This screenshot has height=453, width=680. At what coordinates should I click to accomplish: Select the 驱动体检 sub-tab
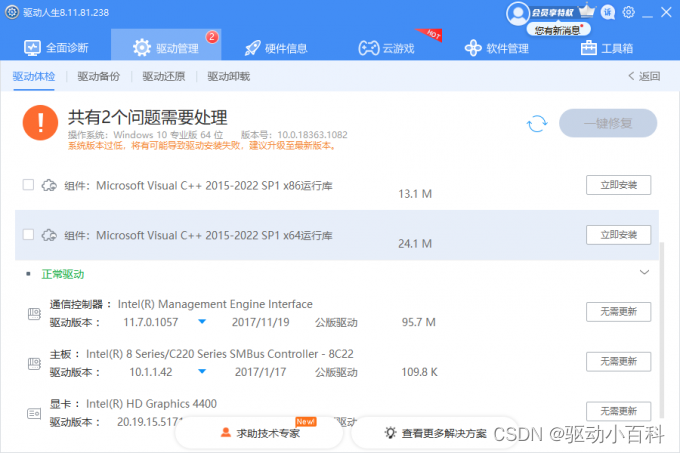click(34, 76)
